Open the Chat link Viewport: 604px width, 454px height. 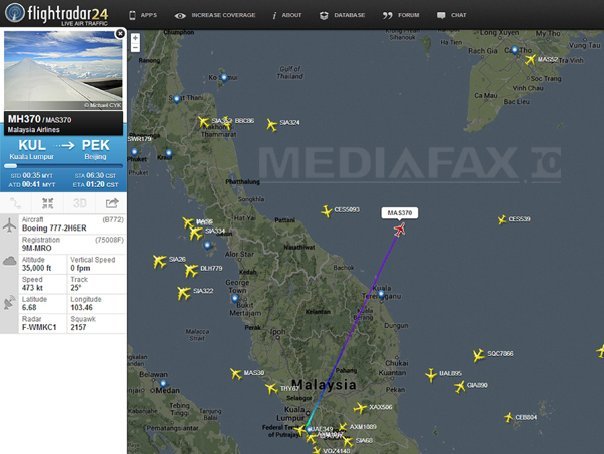click(x=452, y=15)
